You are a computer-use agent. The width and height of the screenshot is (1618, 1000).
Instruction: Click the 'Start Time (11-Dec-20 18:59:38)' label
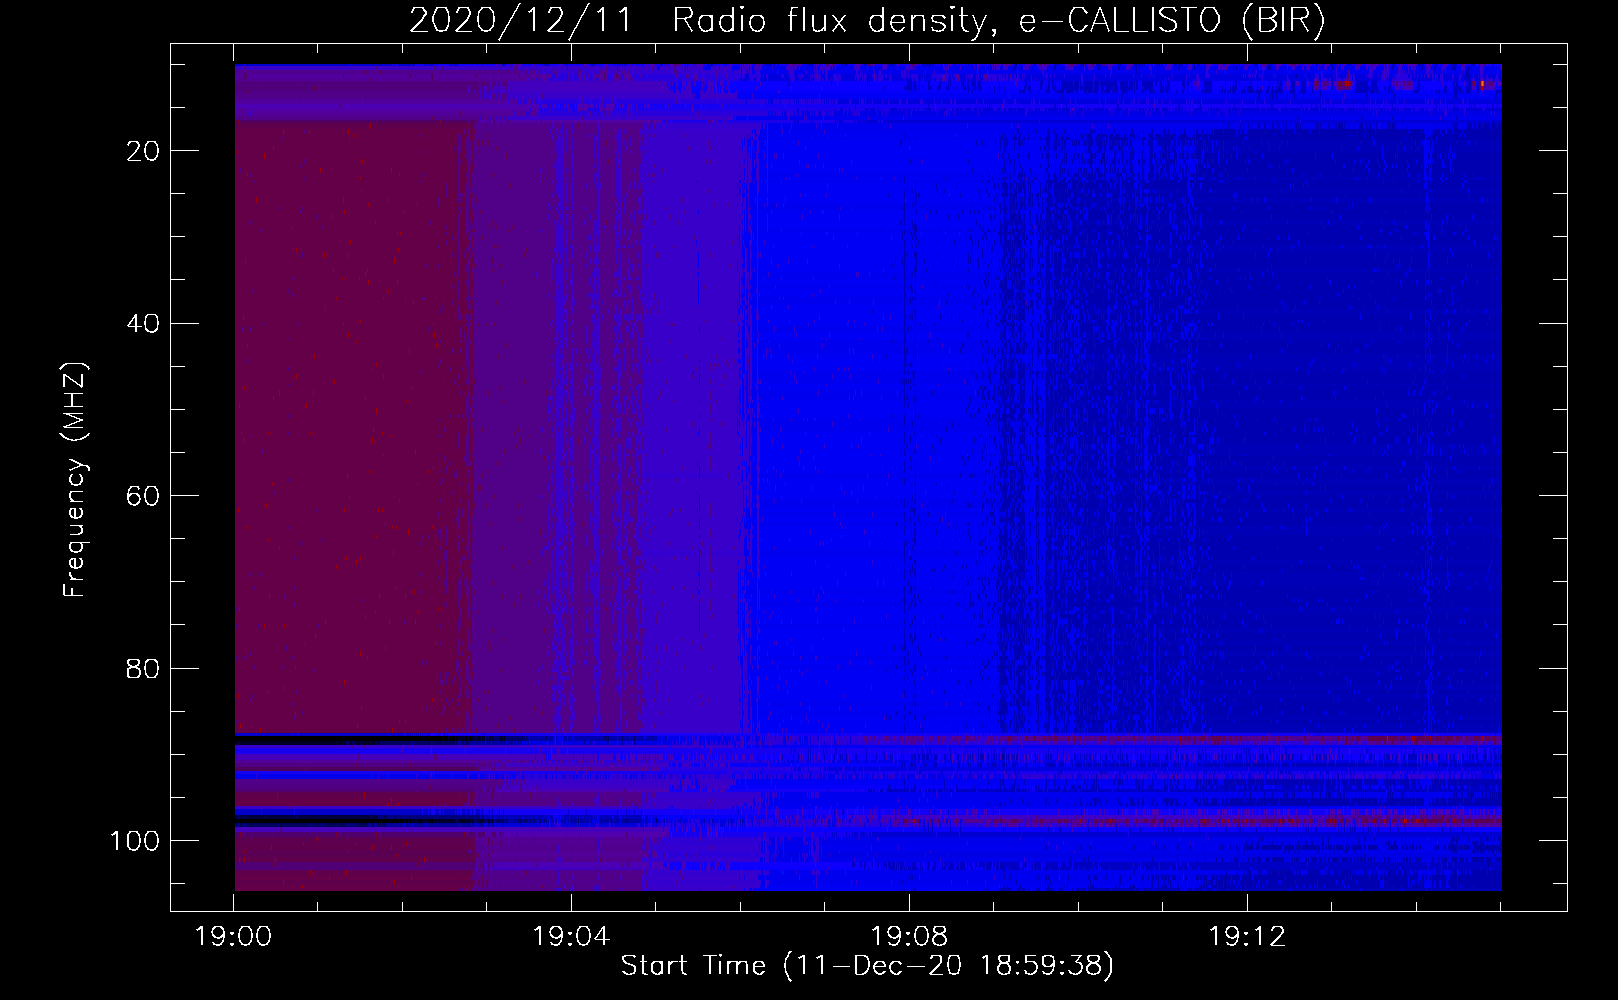pos(867,966)
